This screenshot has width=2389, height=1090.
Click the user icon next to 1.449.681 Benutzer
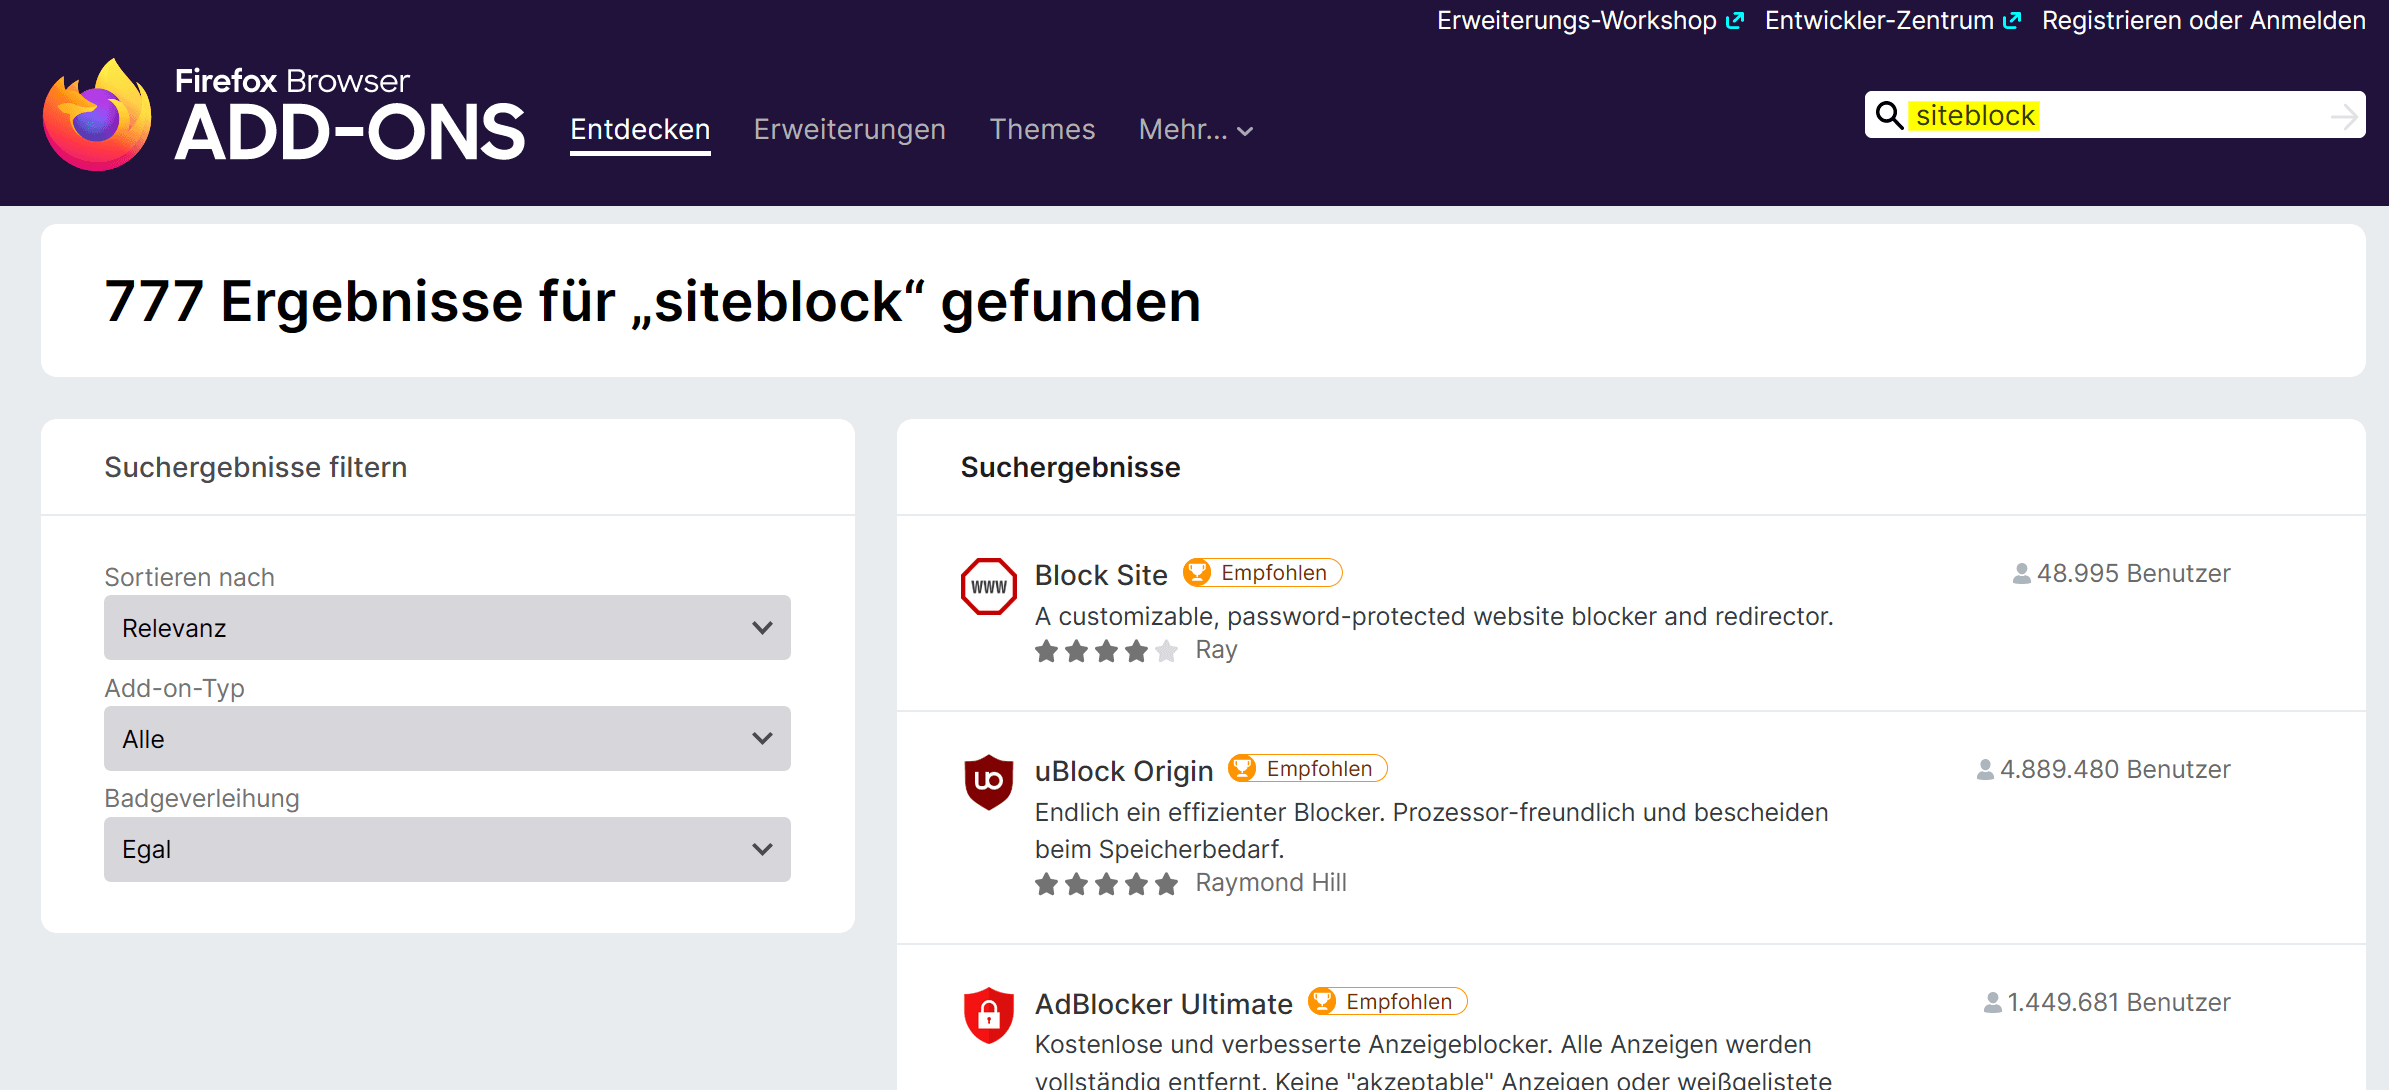[1992, 1003]
